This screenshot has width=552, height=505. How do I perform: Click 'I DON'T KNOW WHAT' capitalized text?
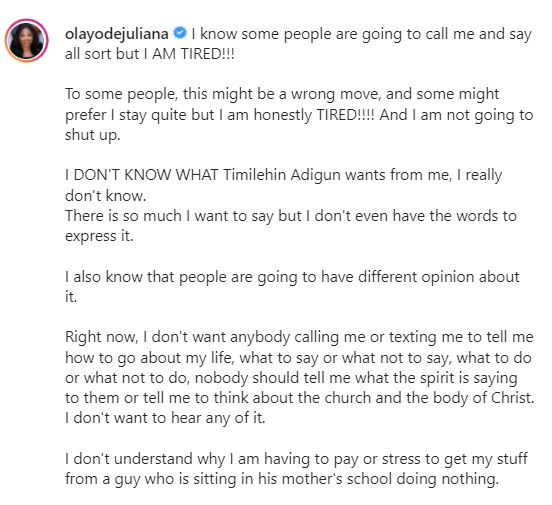click(142, 175)
